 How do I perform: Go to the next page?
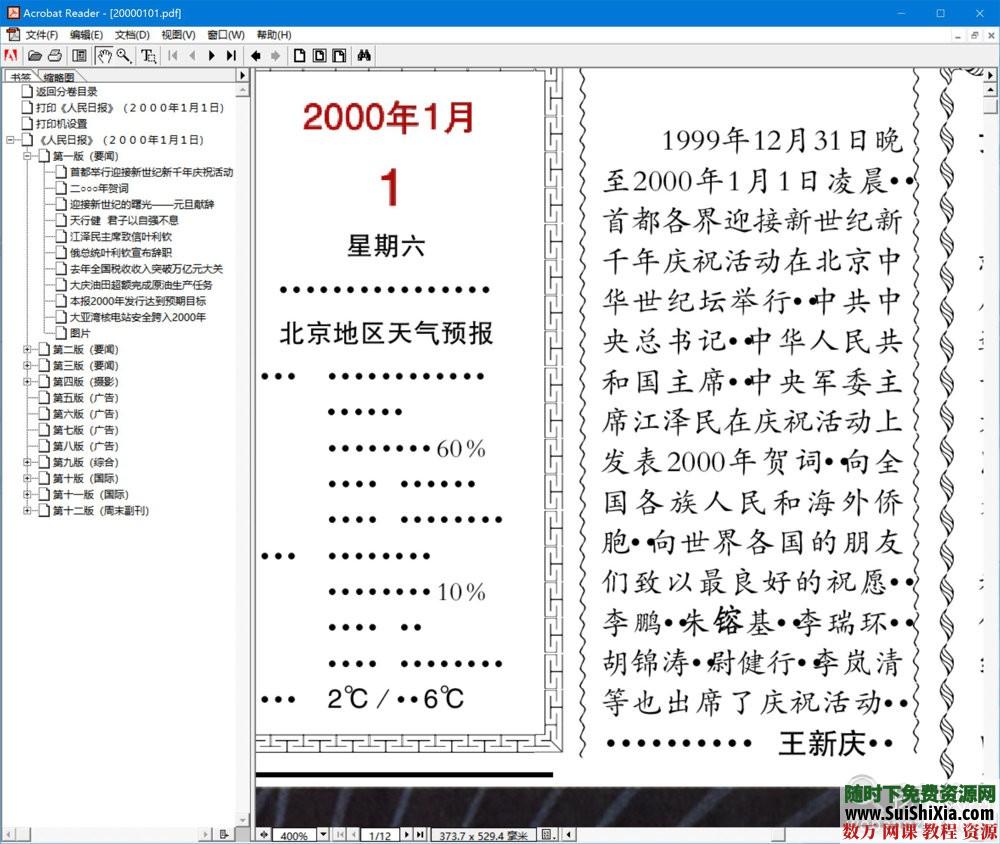click(212, 57)
